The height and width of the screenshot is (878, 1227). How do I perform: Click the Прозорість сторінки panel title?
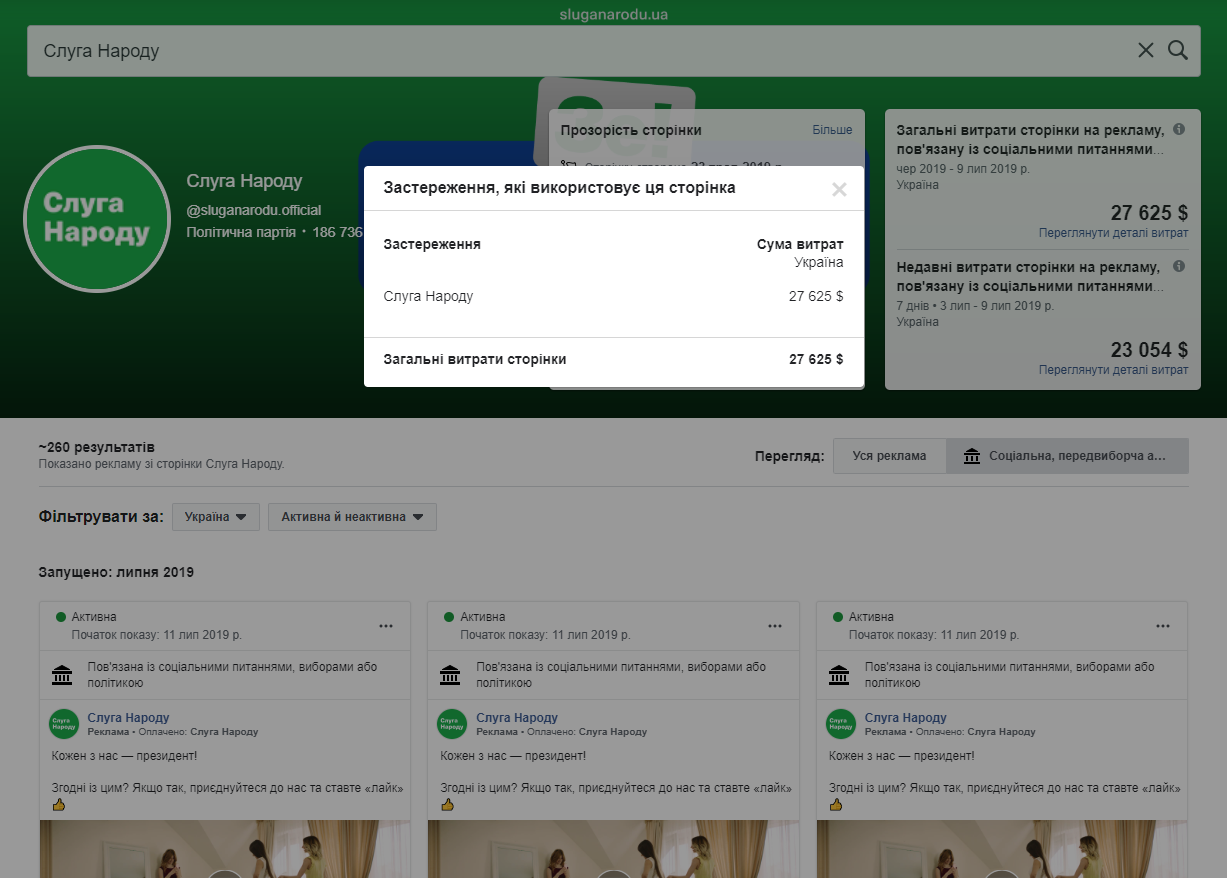631,130
